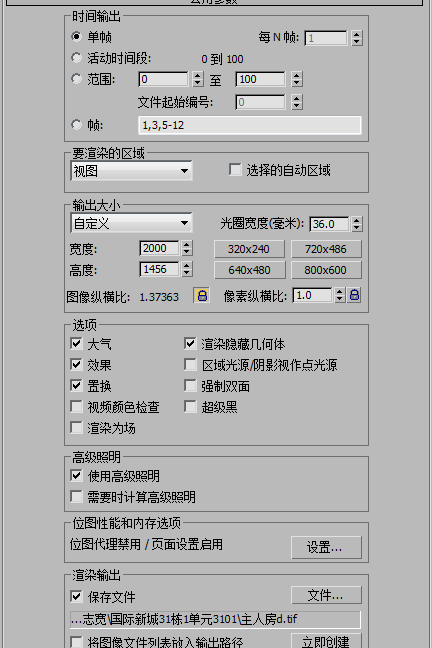Click the 每N帧 spinner arrows
The width and height of the screenshot is (432, 648).
pos(357,38)
